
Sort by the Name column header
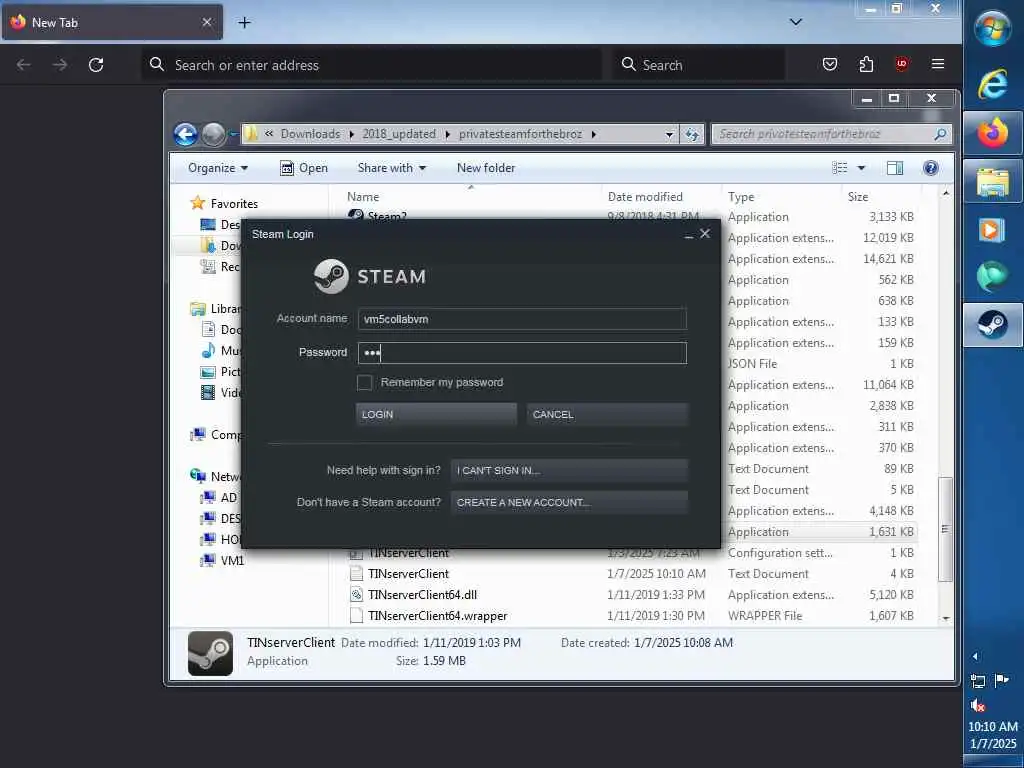coord(472,197)
